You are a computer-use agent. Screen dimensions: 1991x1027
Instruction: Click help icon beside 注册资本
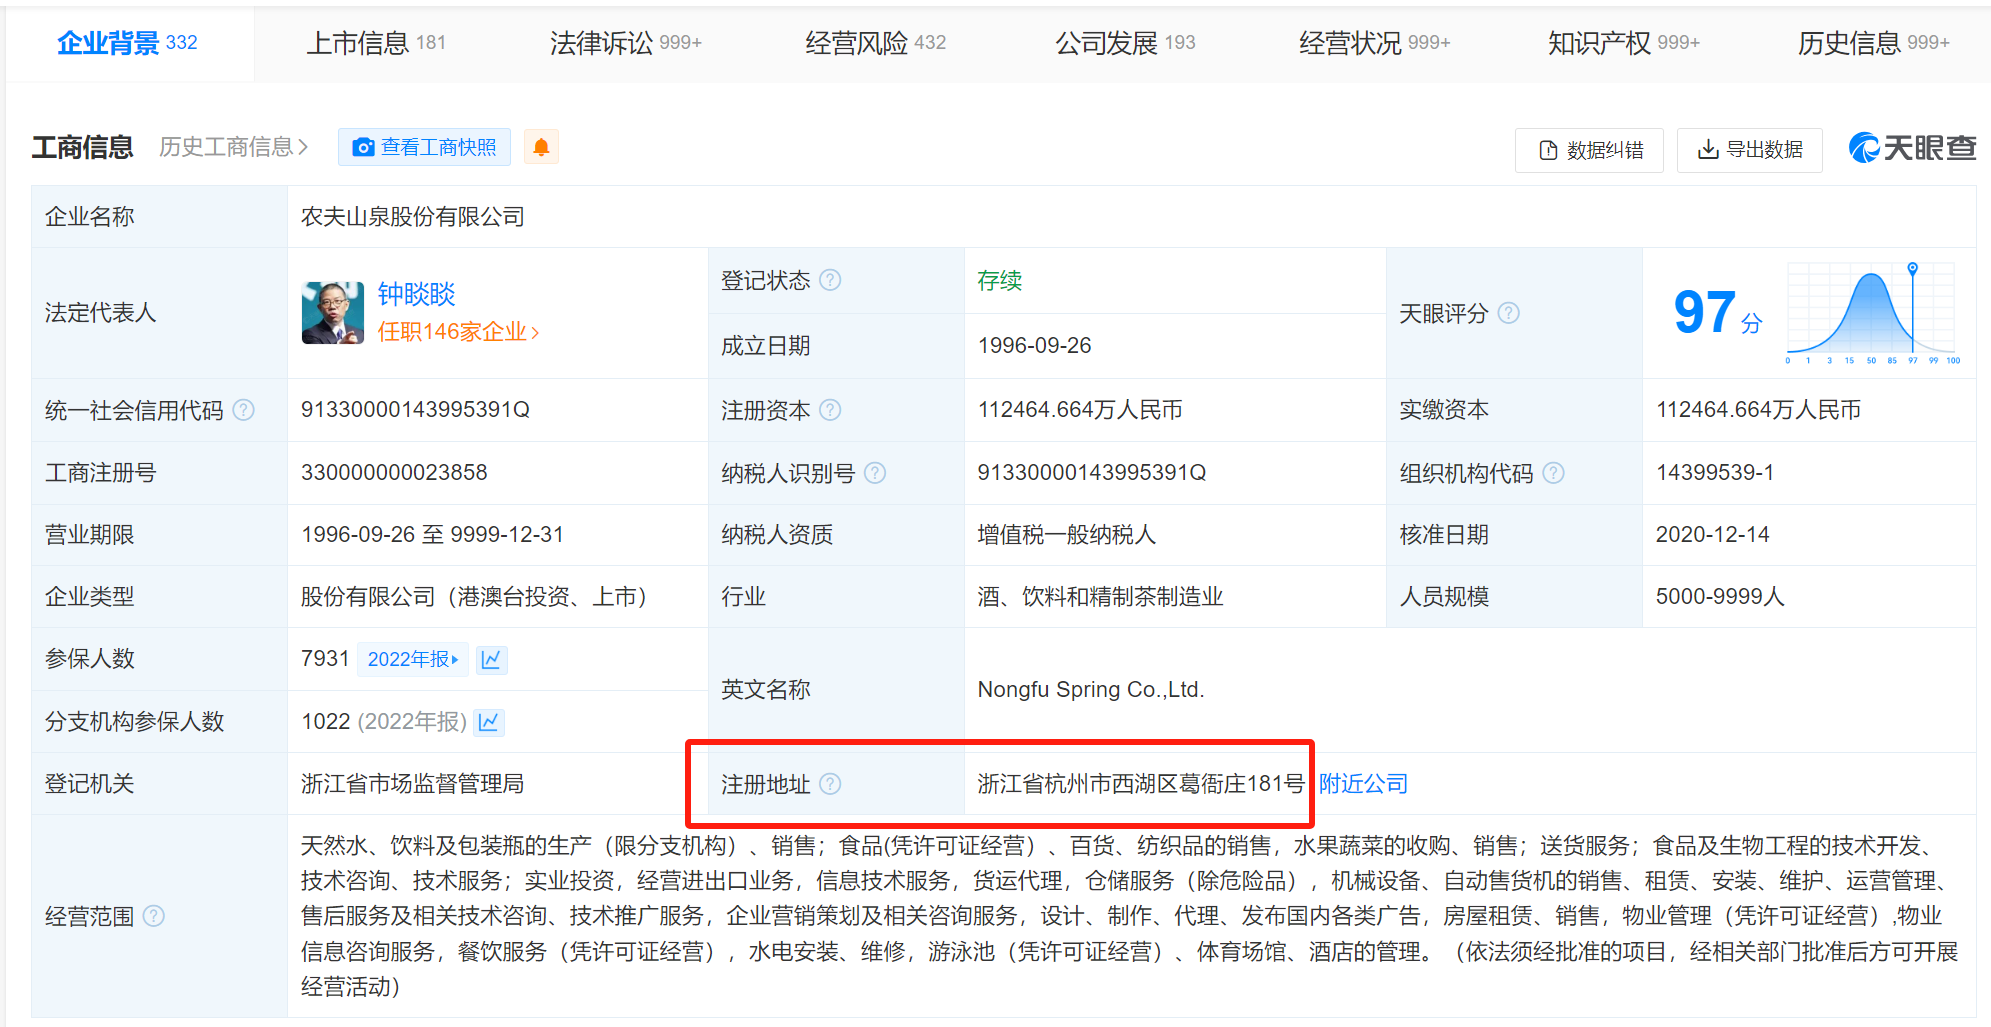pyautogui.click(x=830, y=410)
